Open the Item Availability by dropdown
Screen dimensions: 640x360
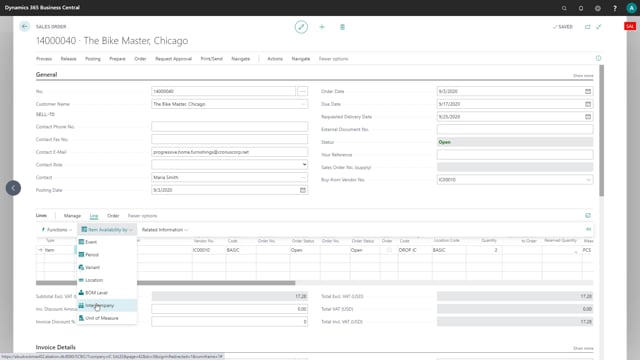tap(107, 230)
